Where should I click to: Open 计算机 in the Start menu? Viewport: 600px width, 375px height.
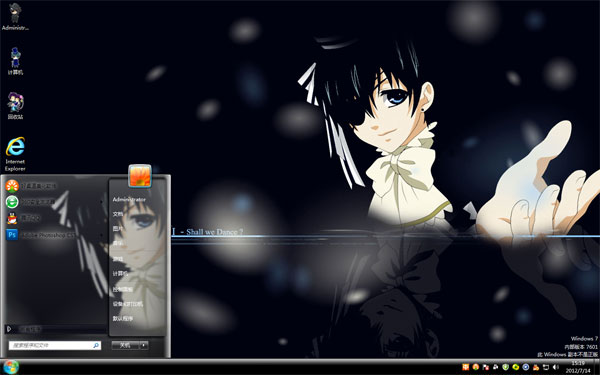pos(120,274)
